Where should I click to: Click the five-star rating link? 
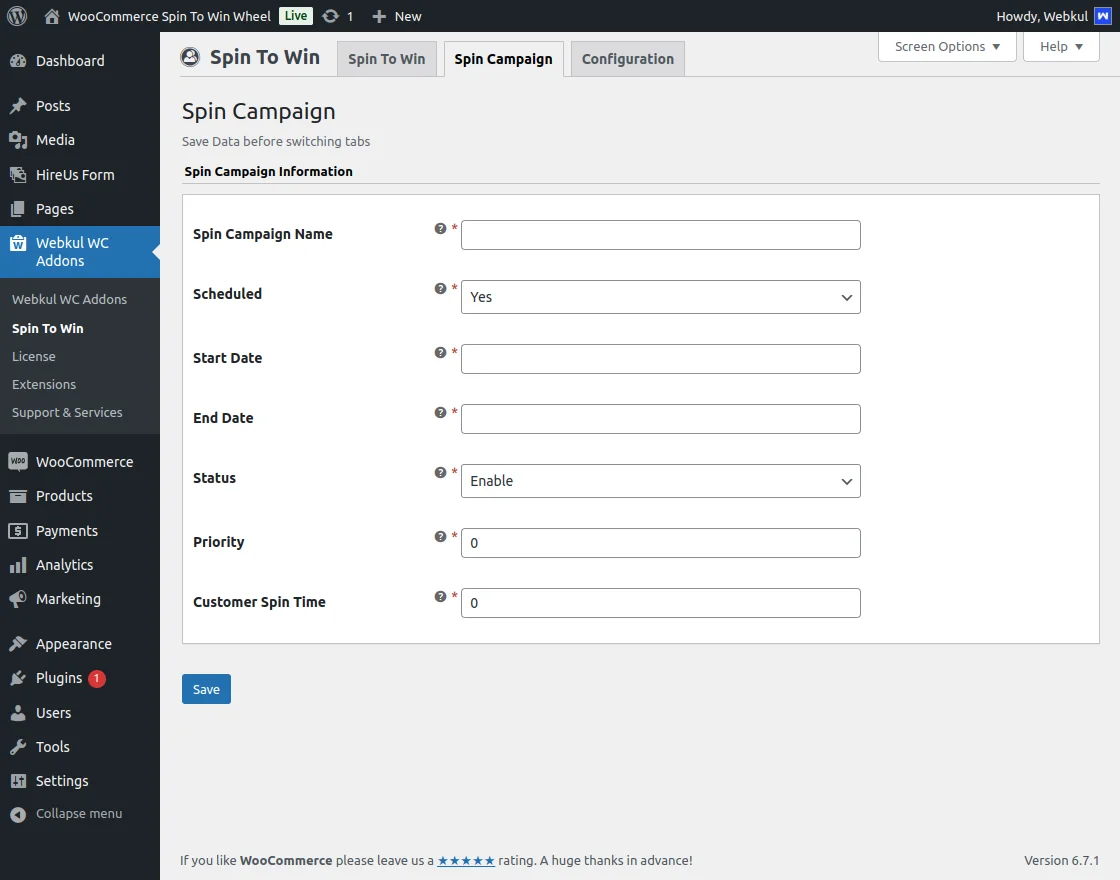coord(466,860)
